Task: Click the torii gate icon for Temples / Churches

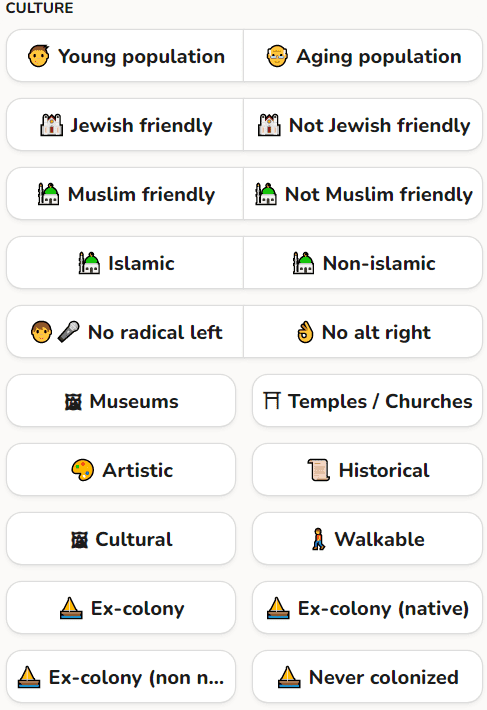Action: pos(272,401)
